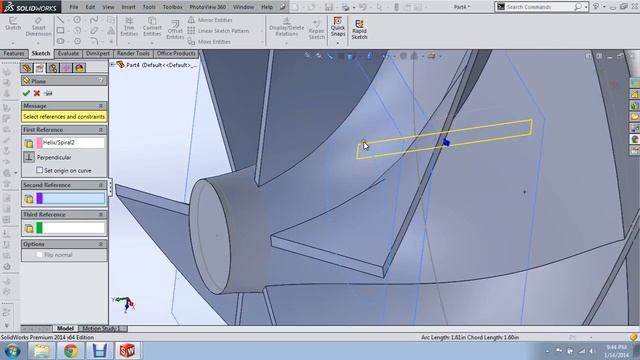Click the First Reference Helix/Spiral2 field

[73, 142]
